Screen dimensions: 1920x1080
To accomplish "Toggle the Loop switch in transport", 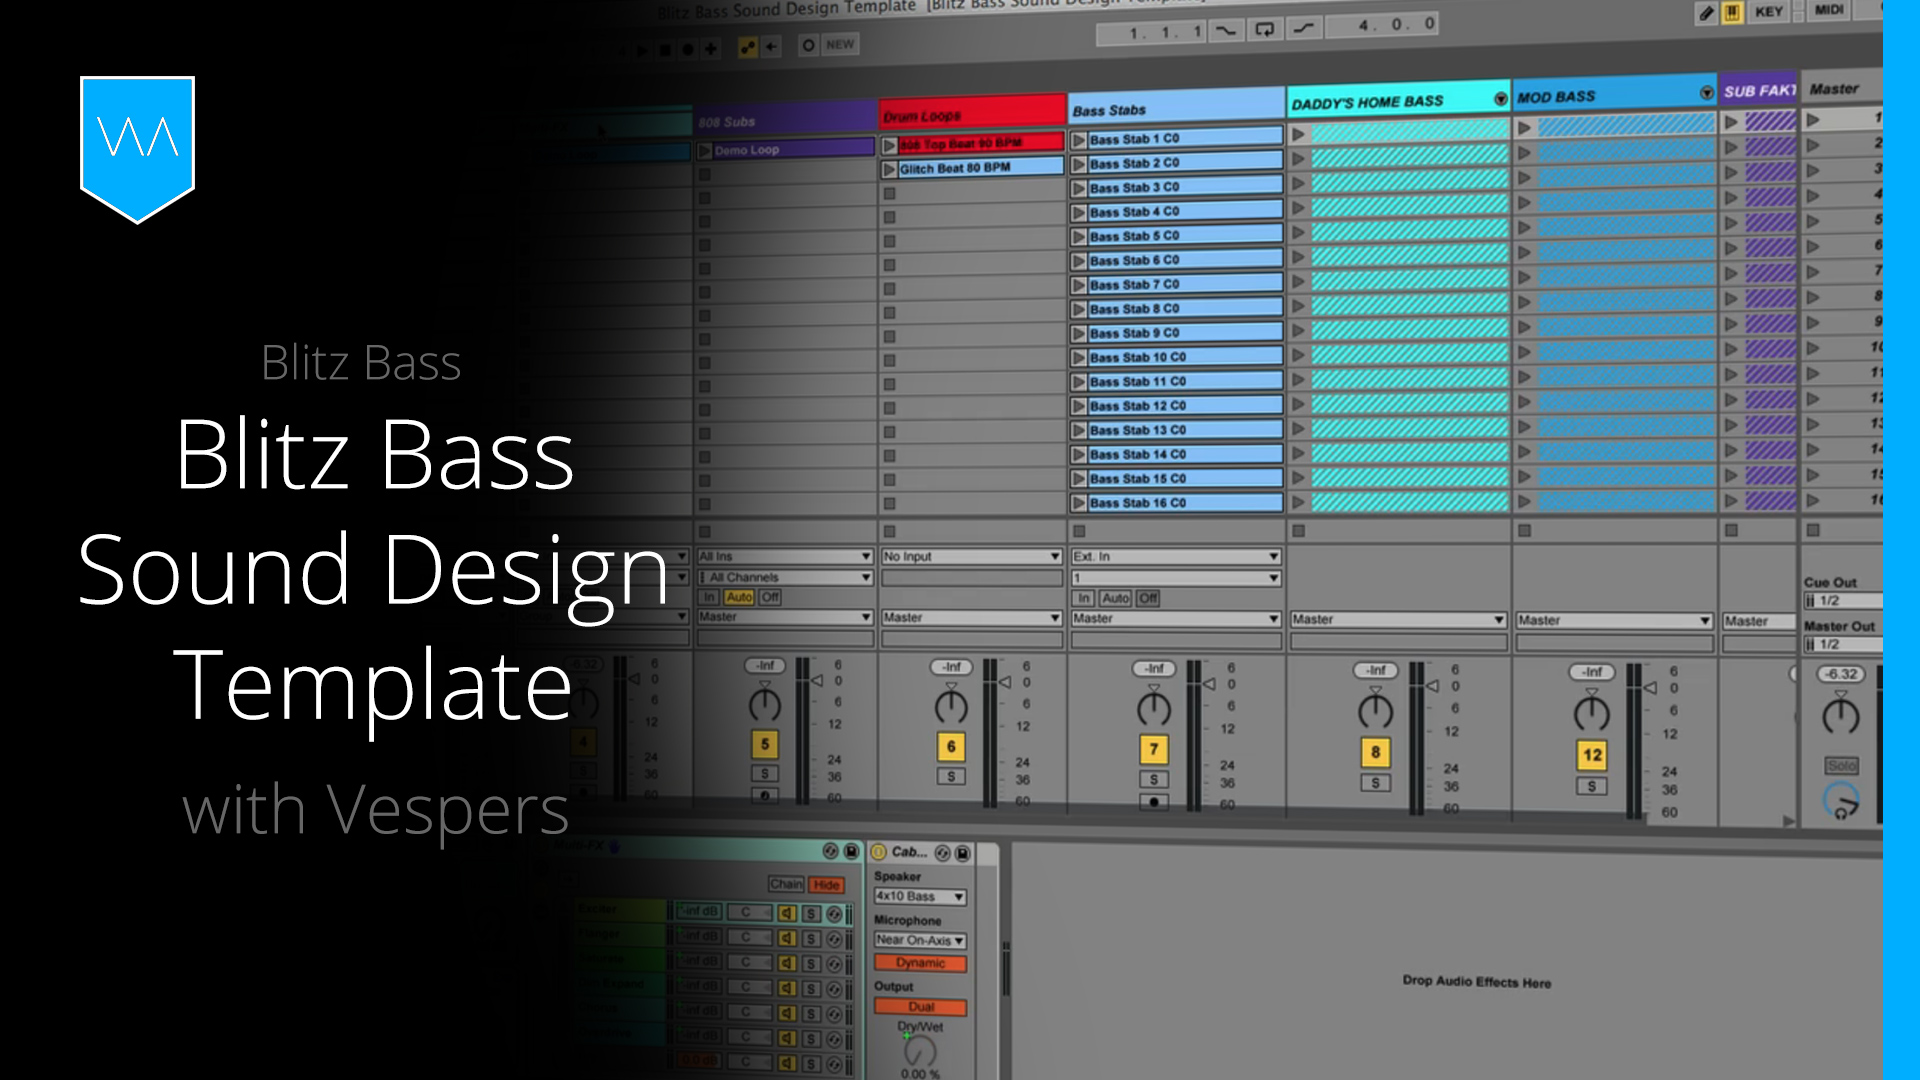I will tap(1265, 29).
